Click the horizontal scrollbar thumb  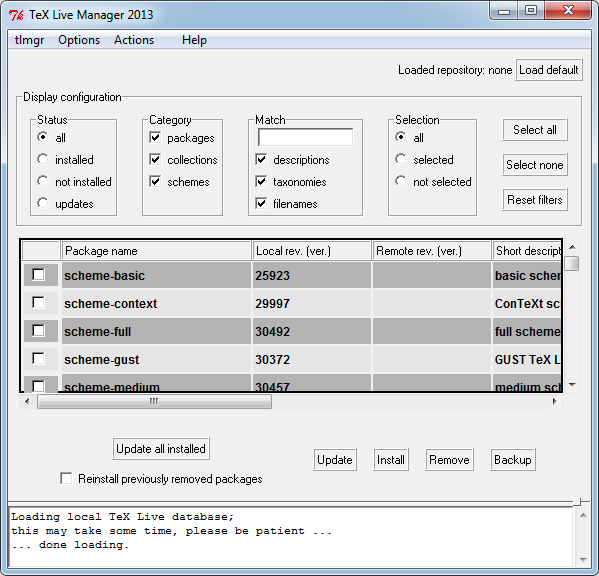(154, 401)
